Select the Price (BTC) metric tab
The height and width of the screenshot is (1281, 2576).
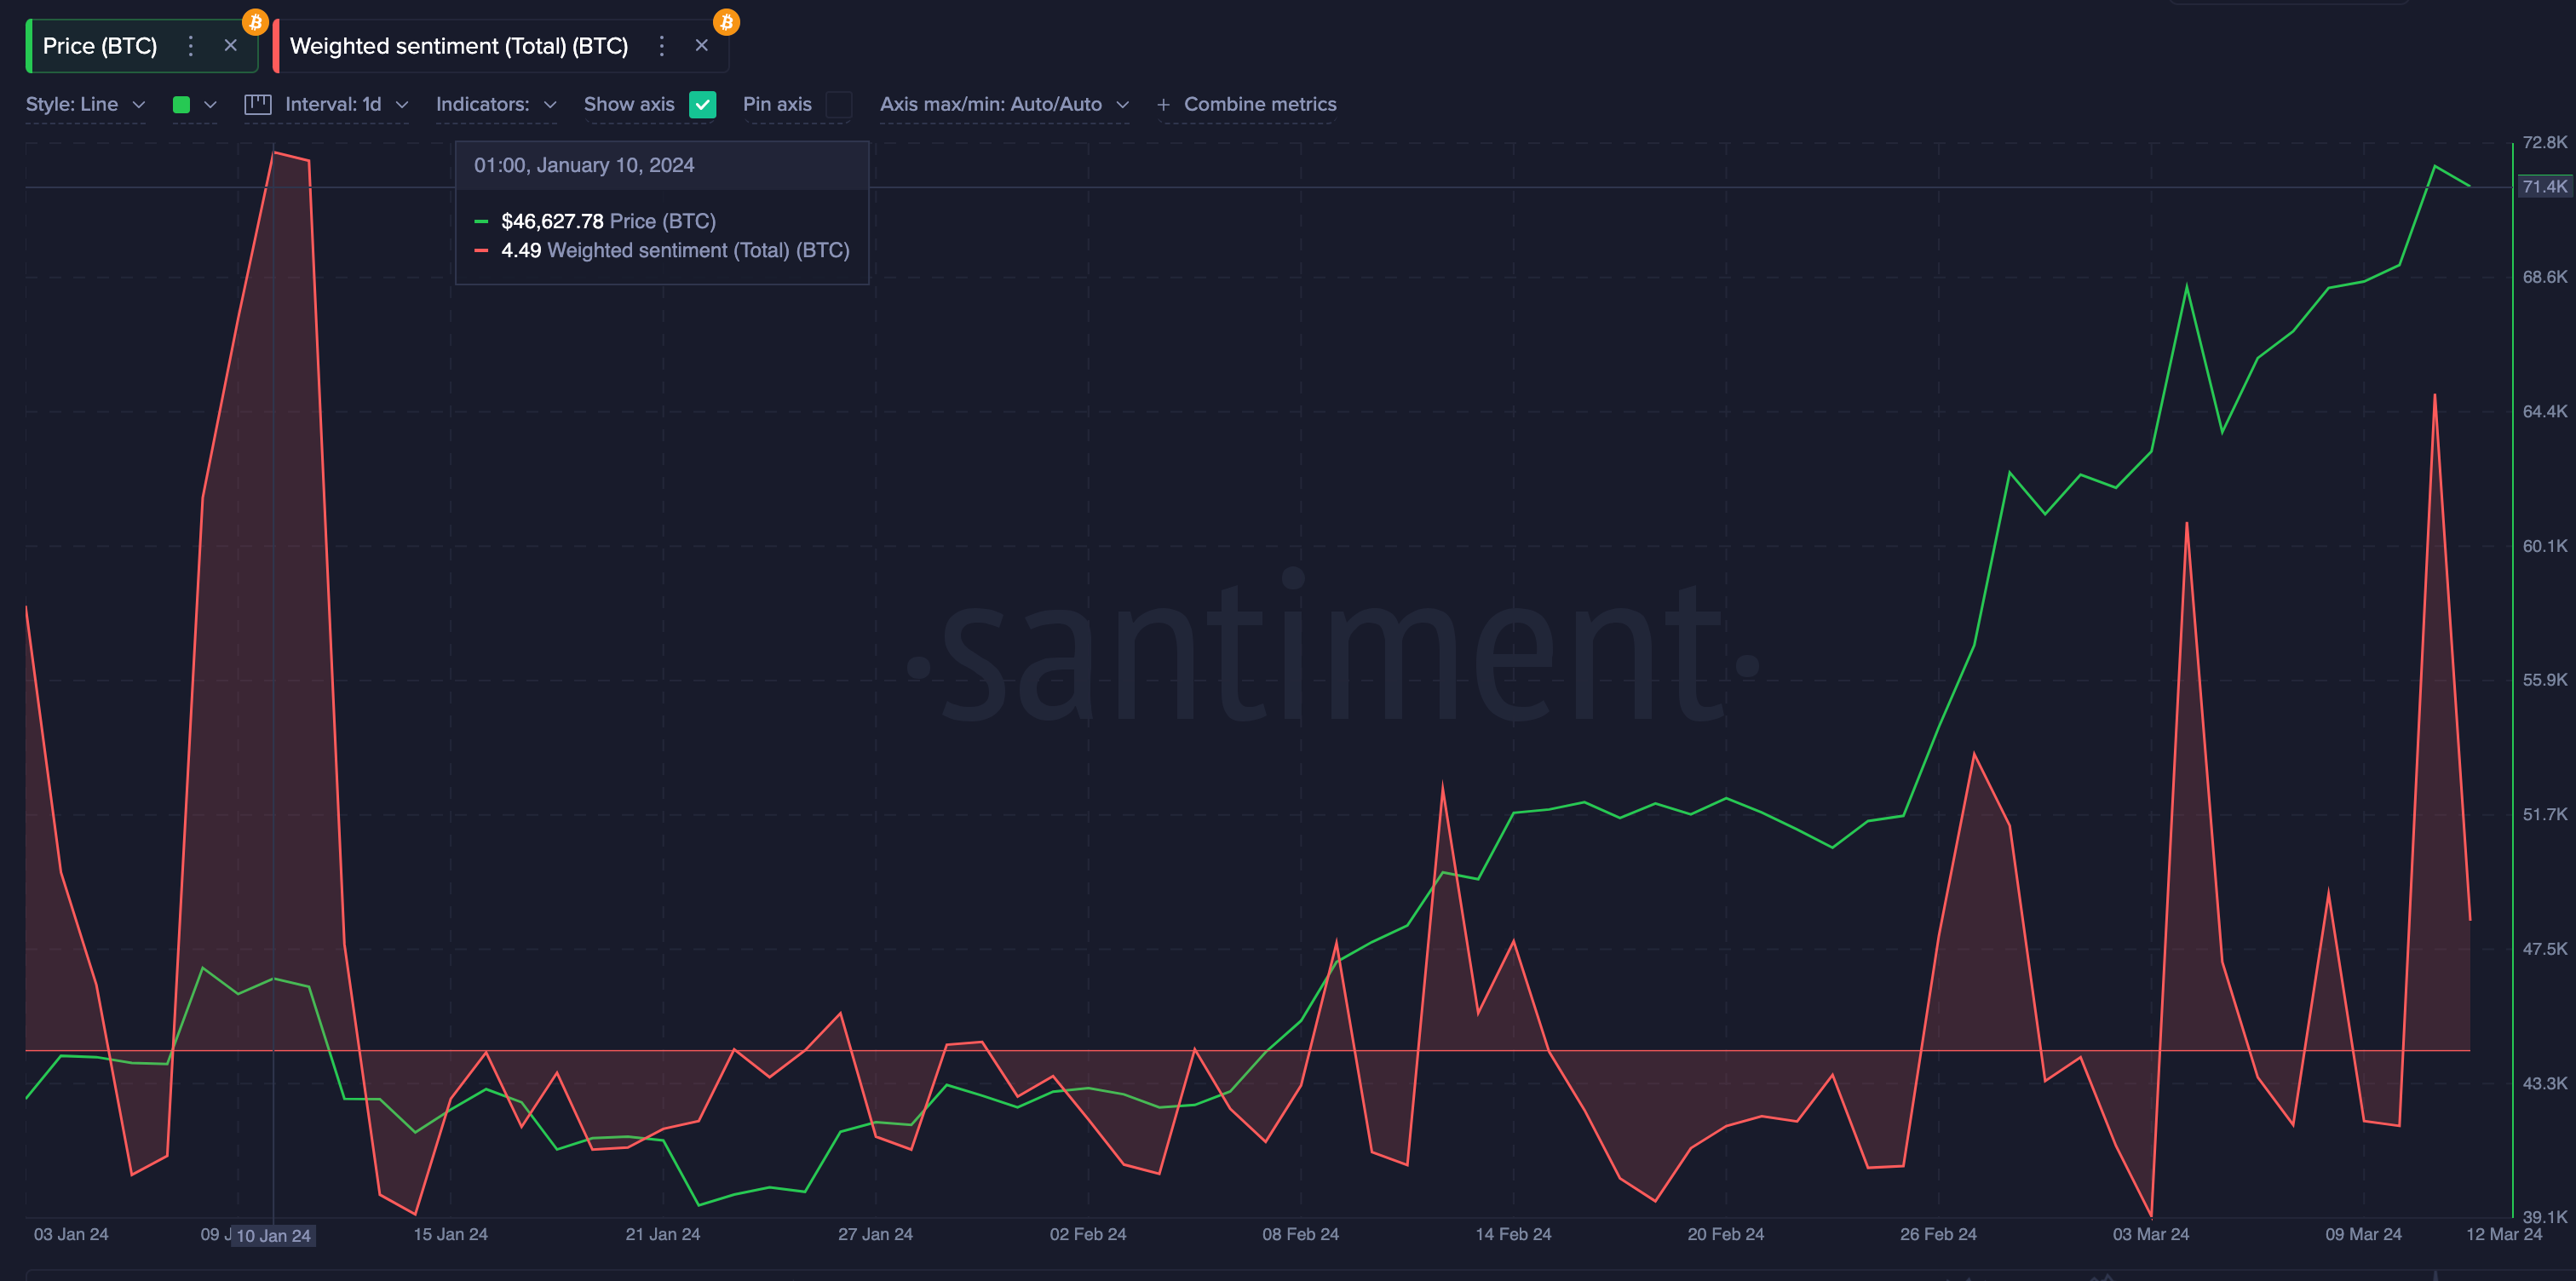point(101,45)
